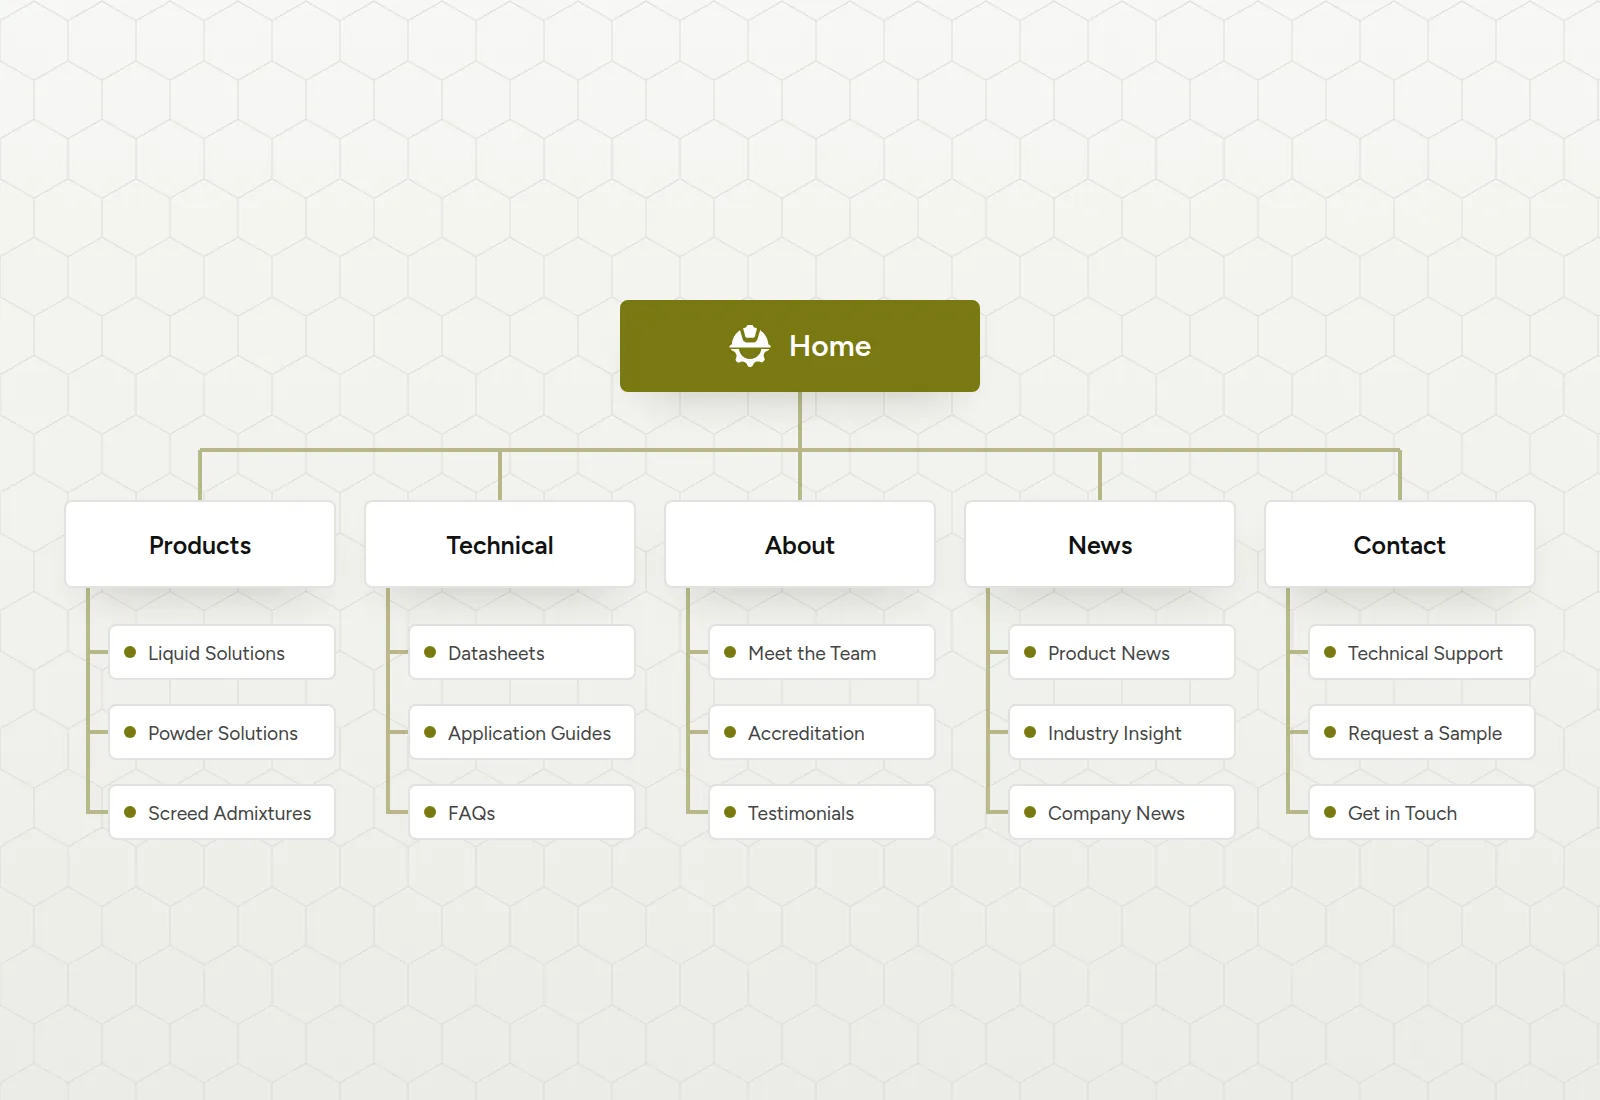This screenshot has width=1600, height=1100.
Task: Open Technical Support item
Action: [1422, 652]
